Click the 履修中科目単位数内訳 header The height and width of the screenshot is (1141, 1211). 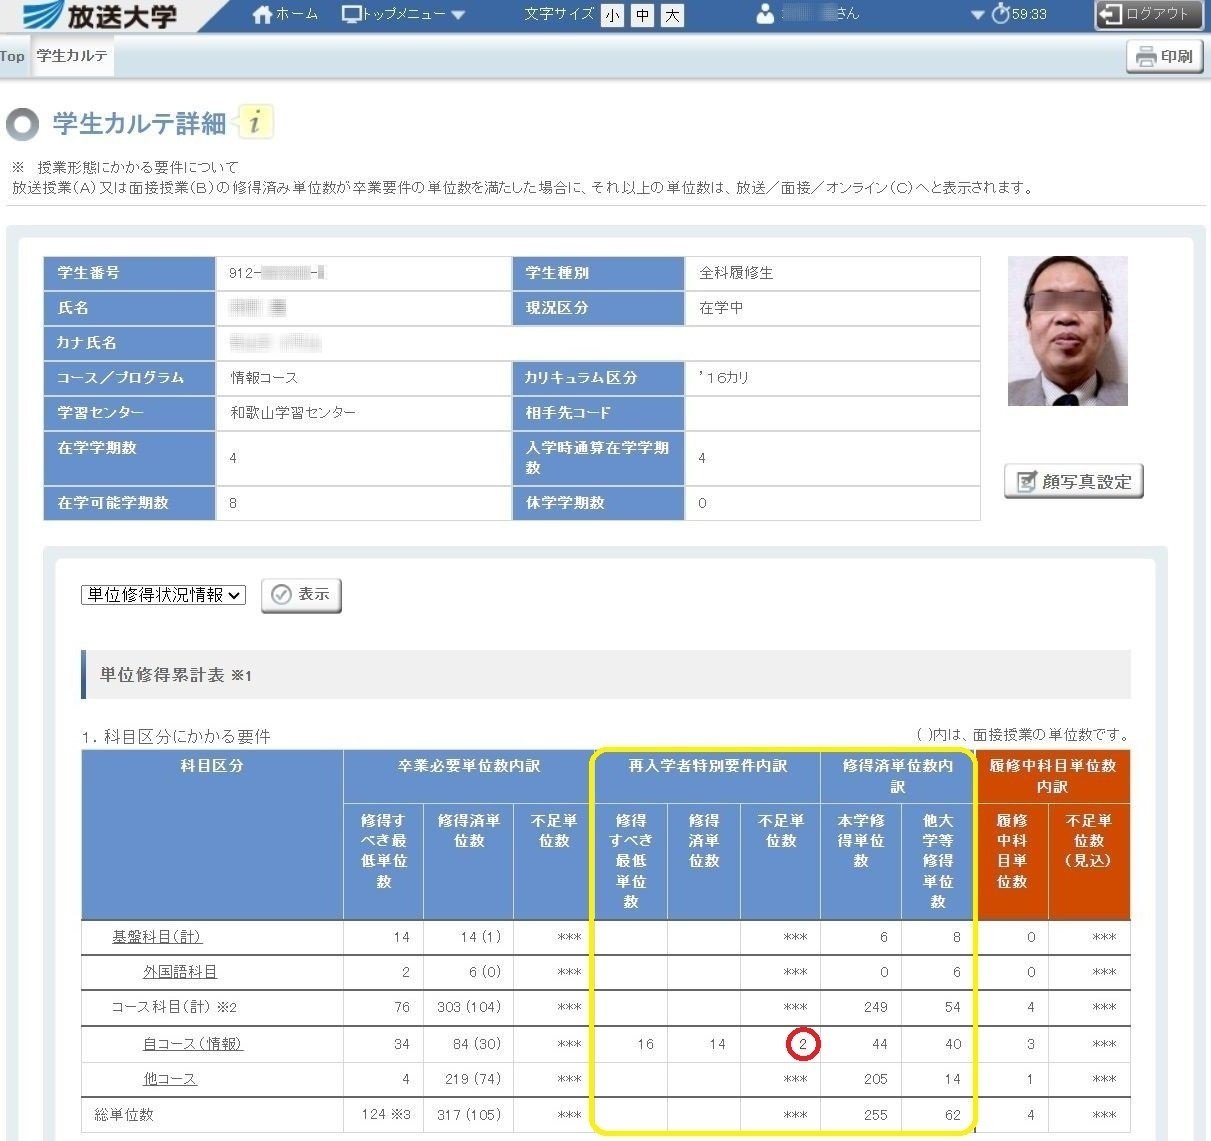click(1052, 776)
